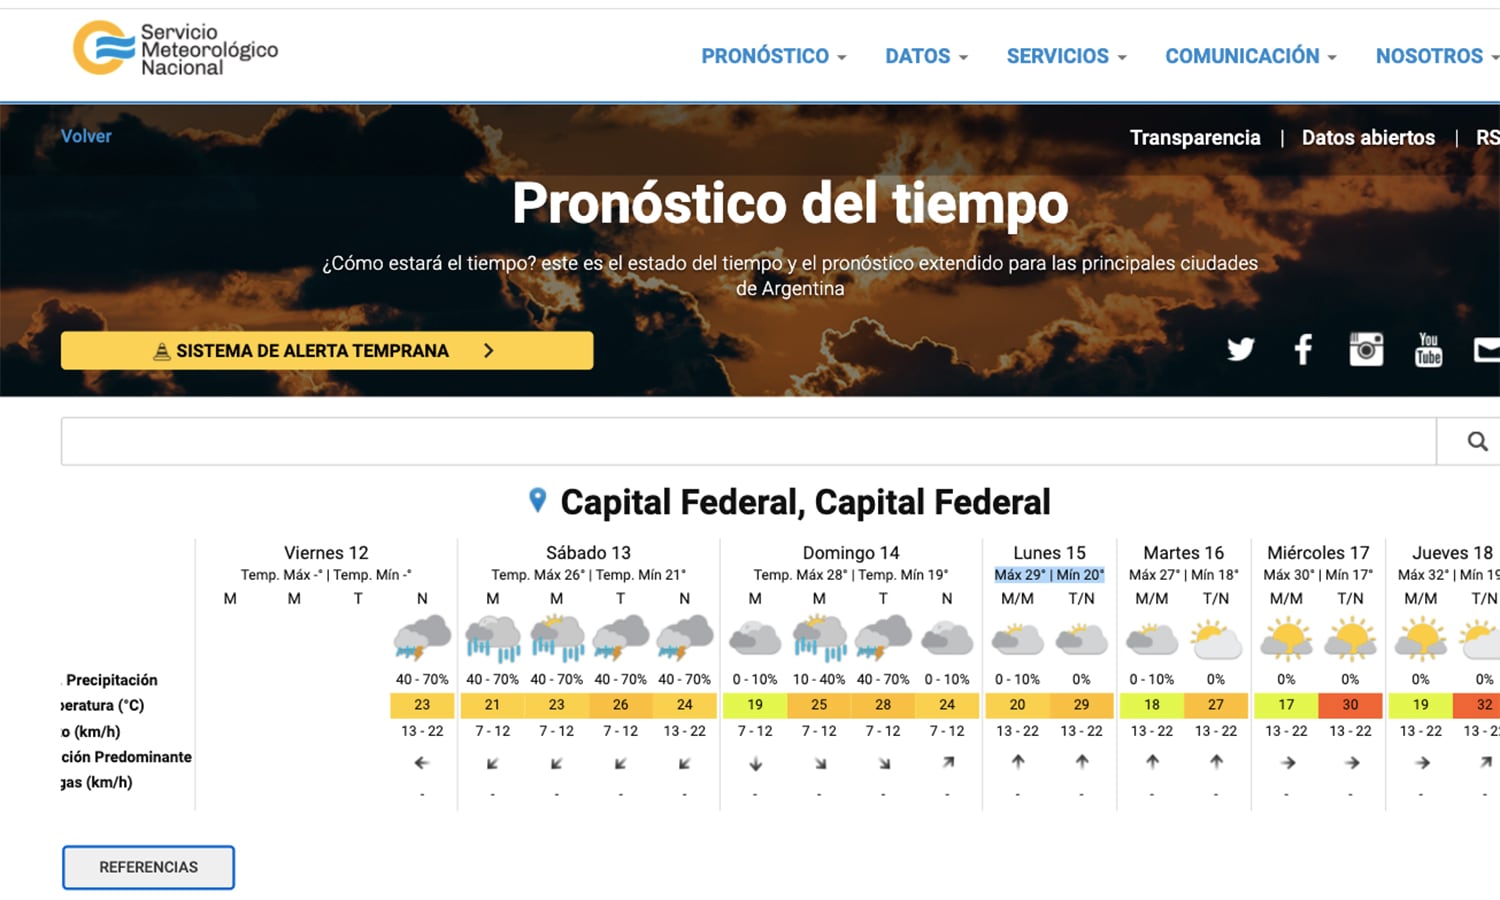Click the Domingo 14 night cloudy icon
1500x900 pixels.
click(x=947, y=639)
